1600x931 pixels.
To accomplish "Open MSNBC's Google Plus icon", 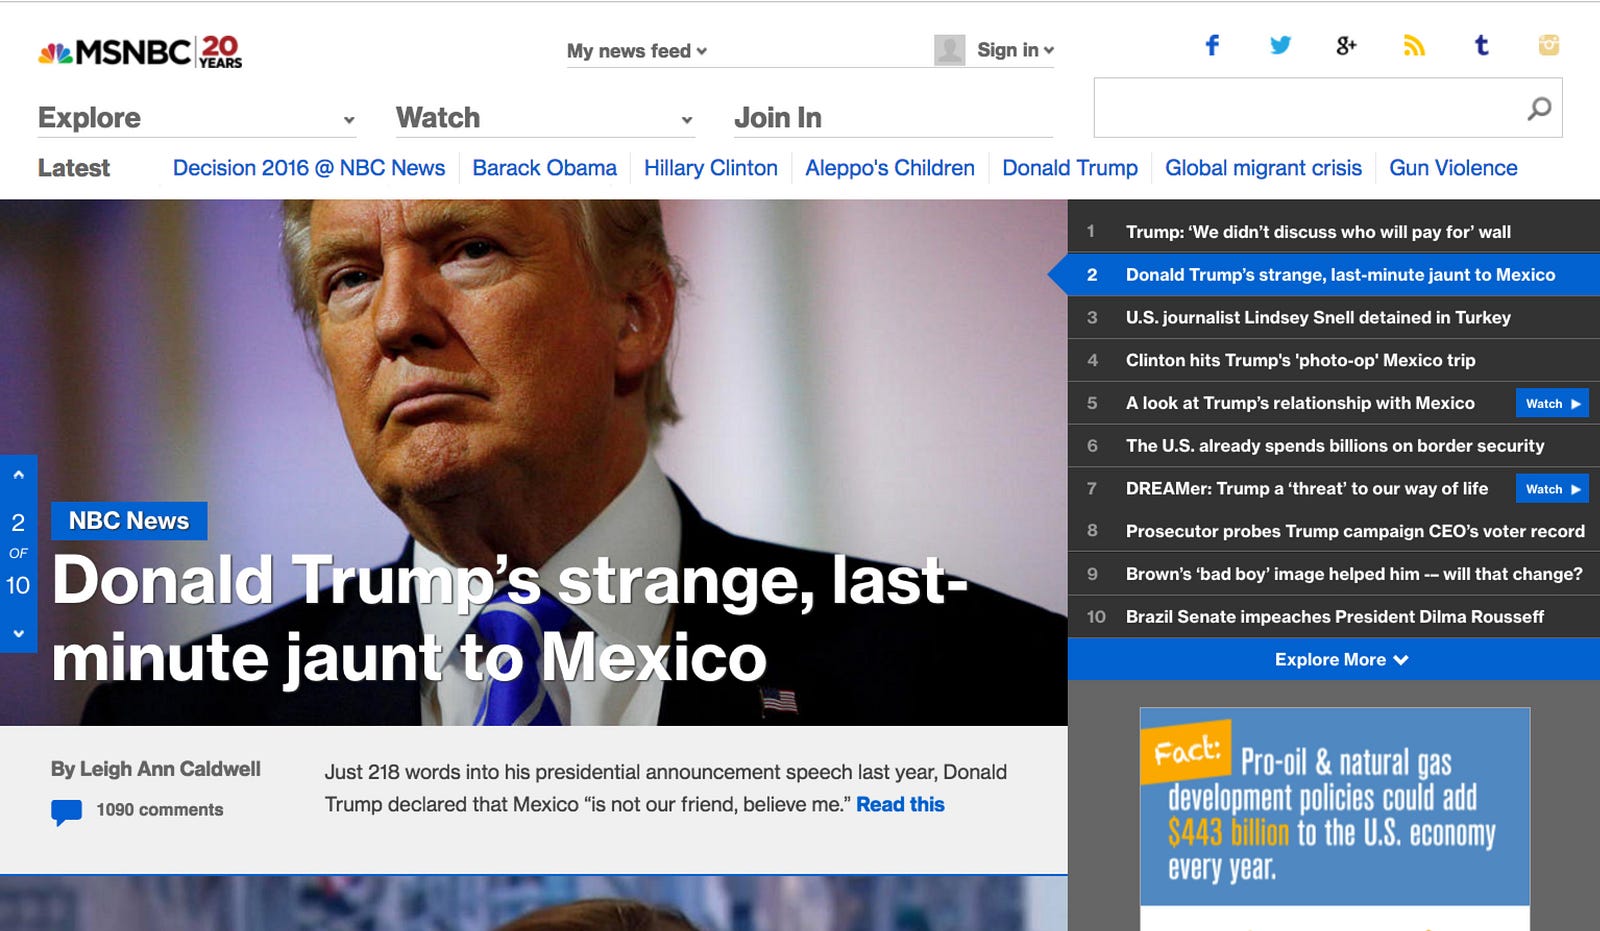I will coord(1346,45).
